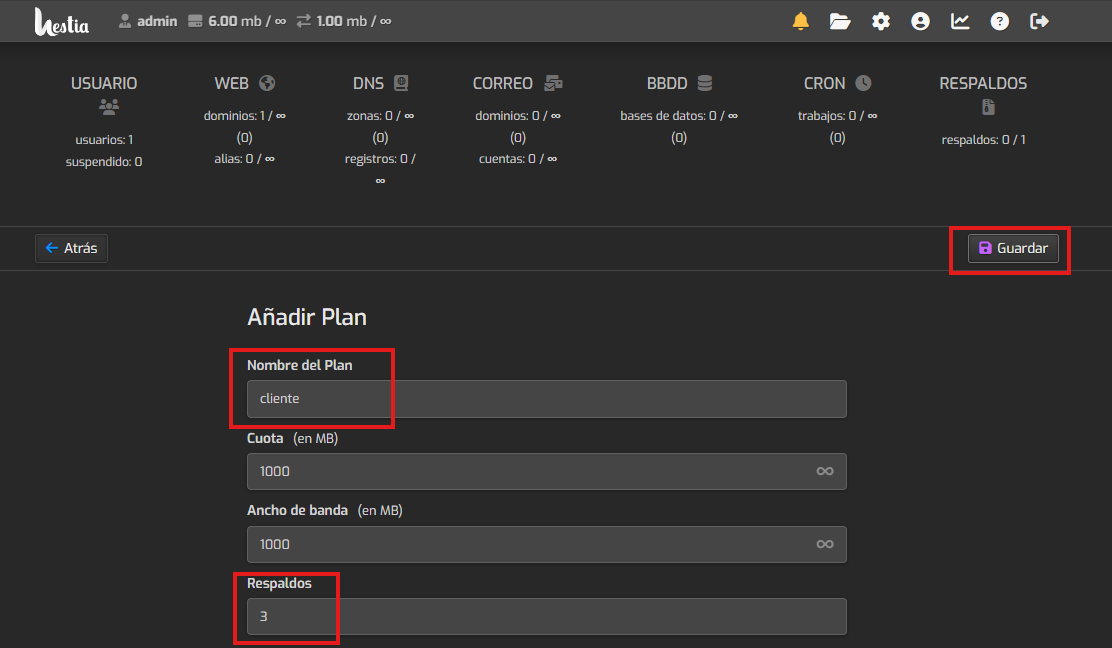
Task: Click the Hestia logo
Action: [62, 21]
